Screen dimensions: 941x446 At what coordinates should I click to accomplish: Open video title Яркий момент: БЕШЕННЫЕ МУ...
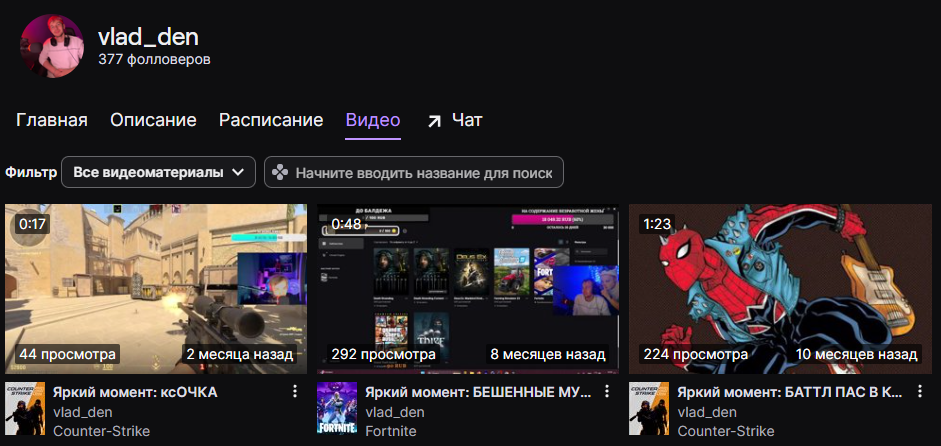[478, 392]
